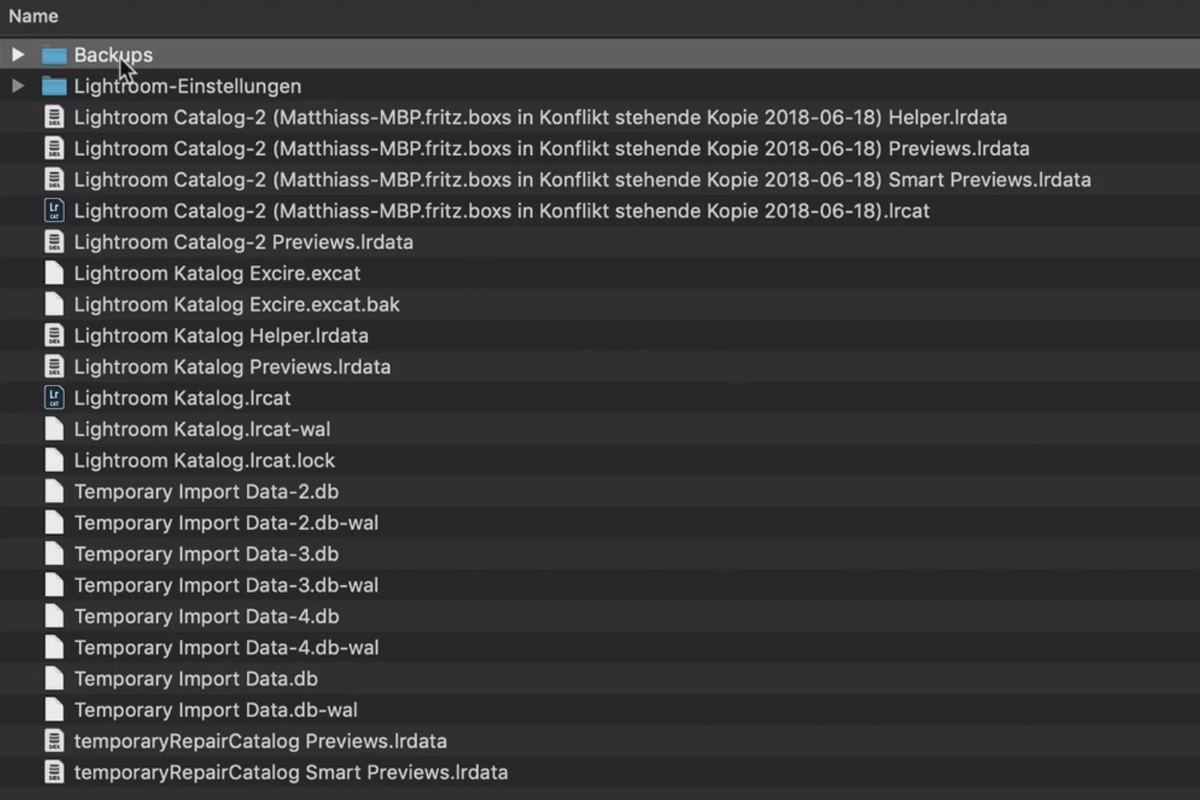Screen dimensions: 1200x800
Task: Click icon of conflict copy Helper.lrdata
Action: 54,117
